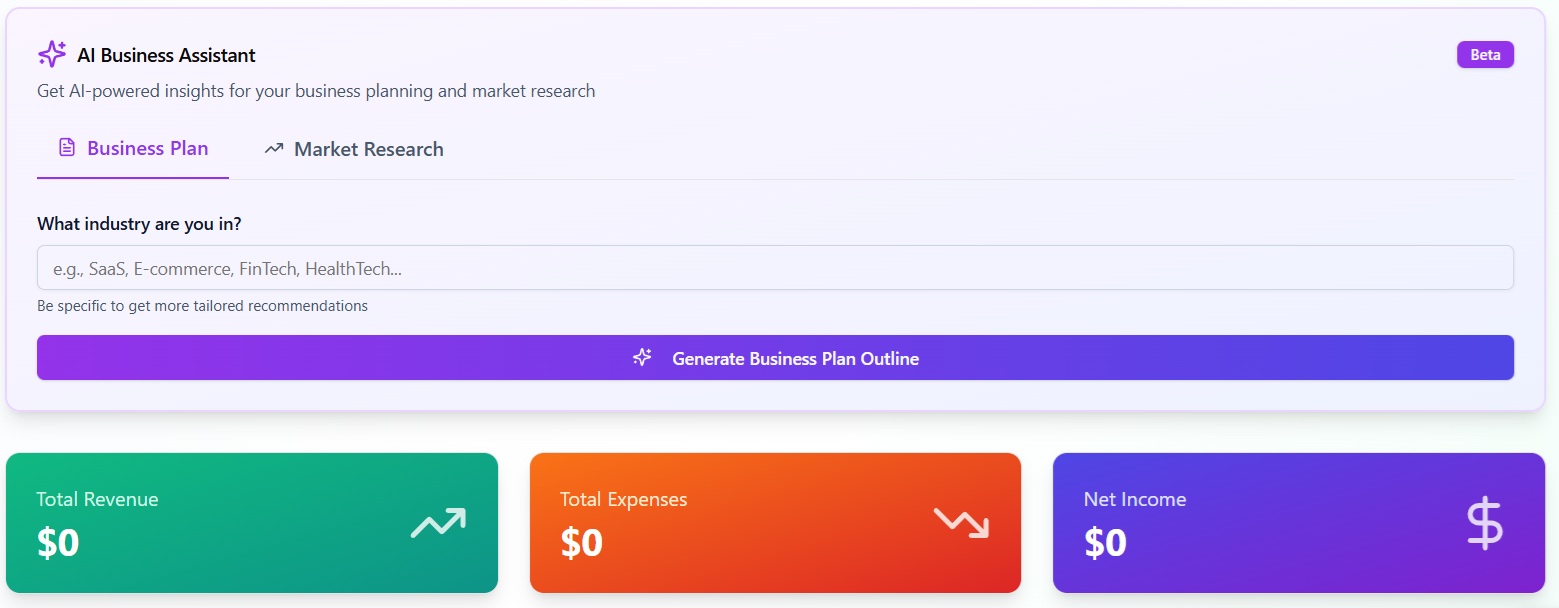Click the Total Revenue label
The height and width of the screenshot is (608, 1559).
coord(97,499)
